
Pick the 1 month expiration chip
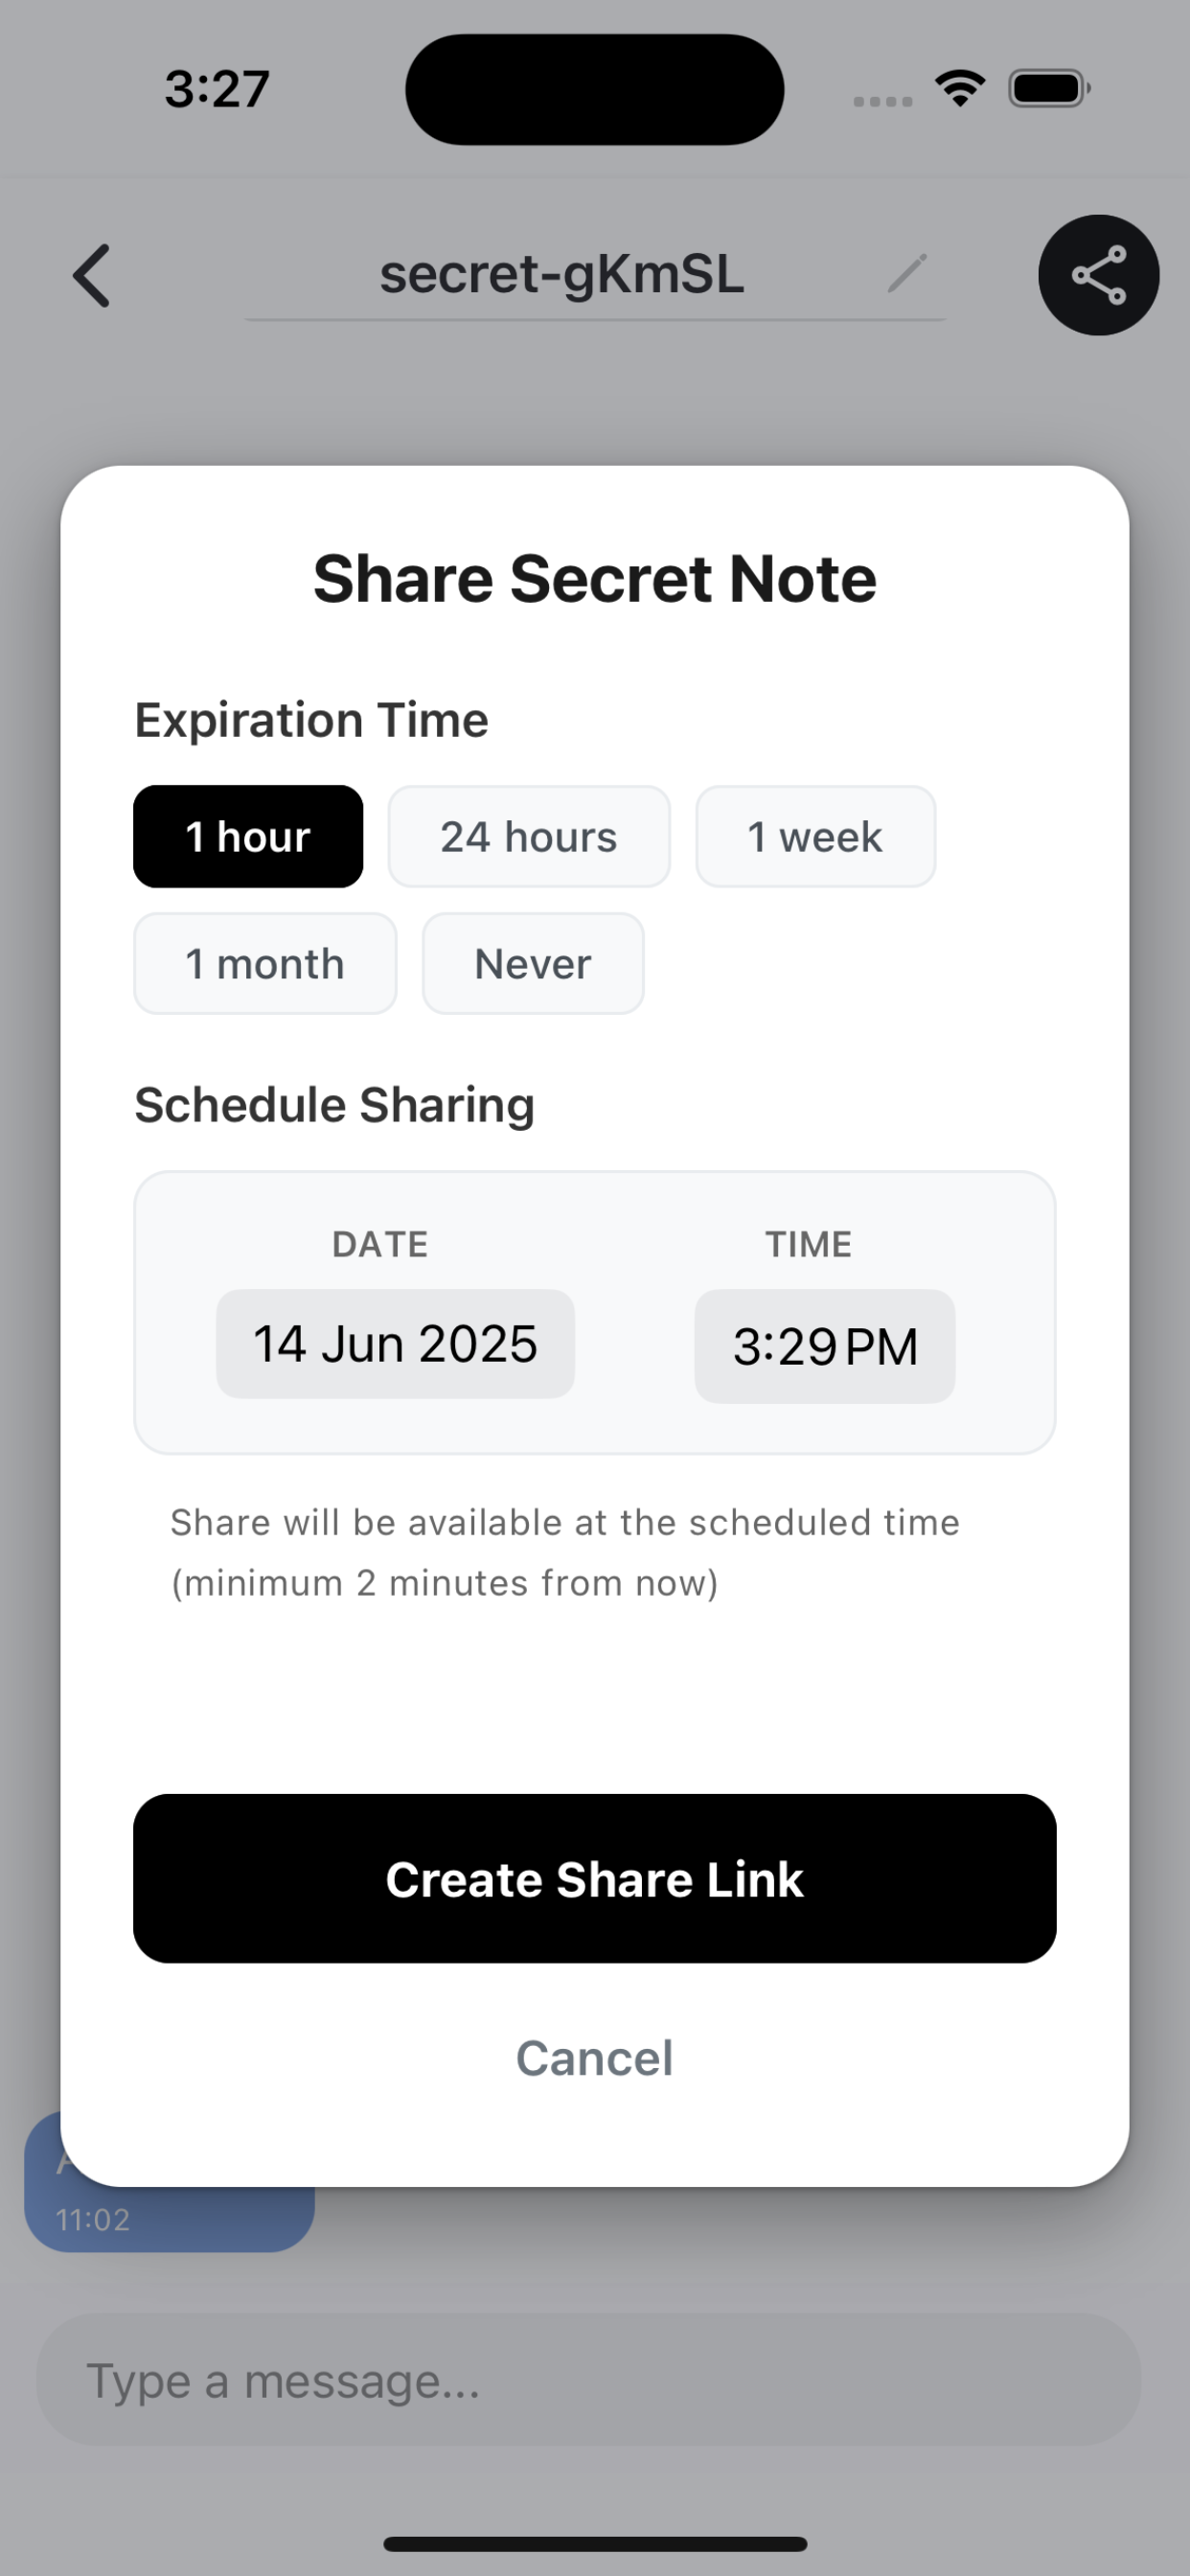(265, 963)
